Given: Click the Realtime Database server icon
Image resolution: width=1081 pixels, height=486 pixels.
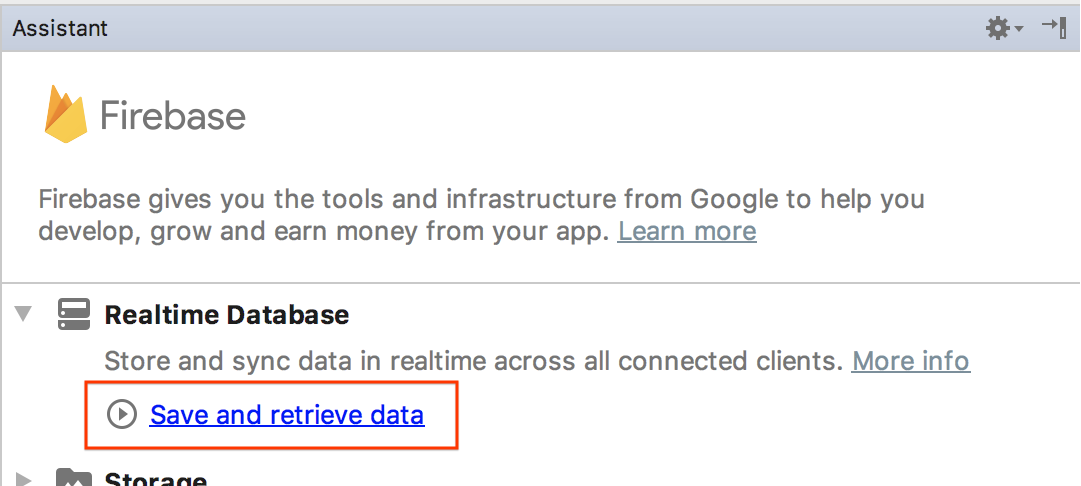Looking at the screenshot, I should (x=74, y=315).
